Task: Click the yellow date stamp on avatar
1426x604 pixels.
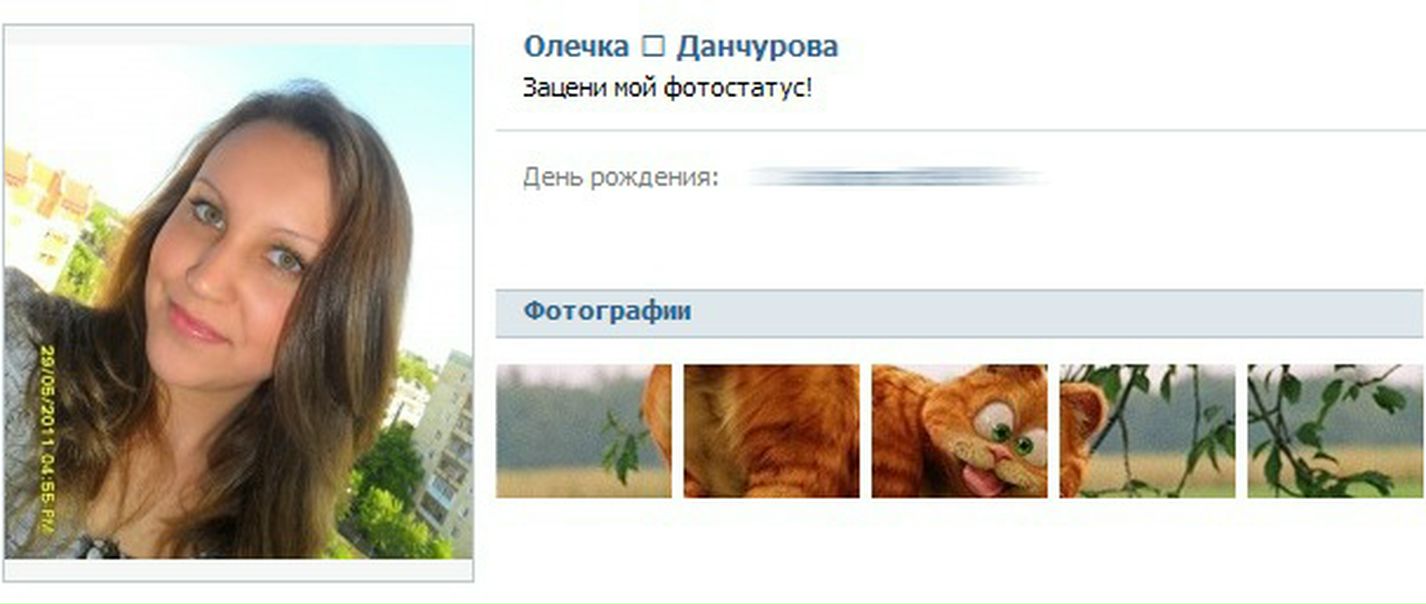Action: tap(47, 437)
